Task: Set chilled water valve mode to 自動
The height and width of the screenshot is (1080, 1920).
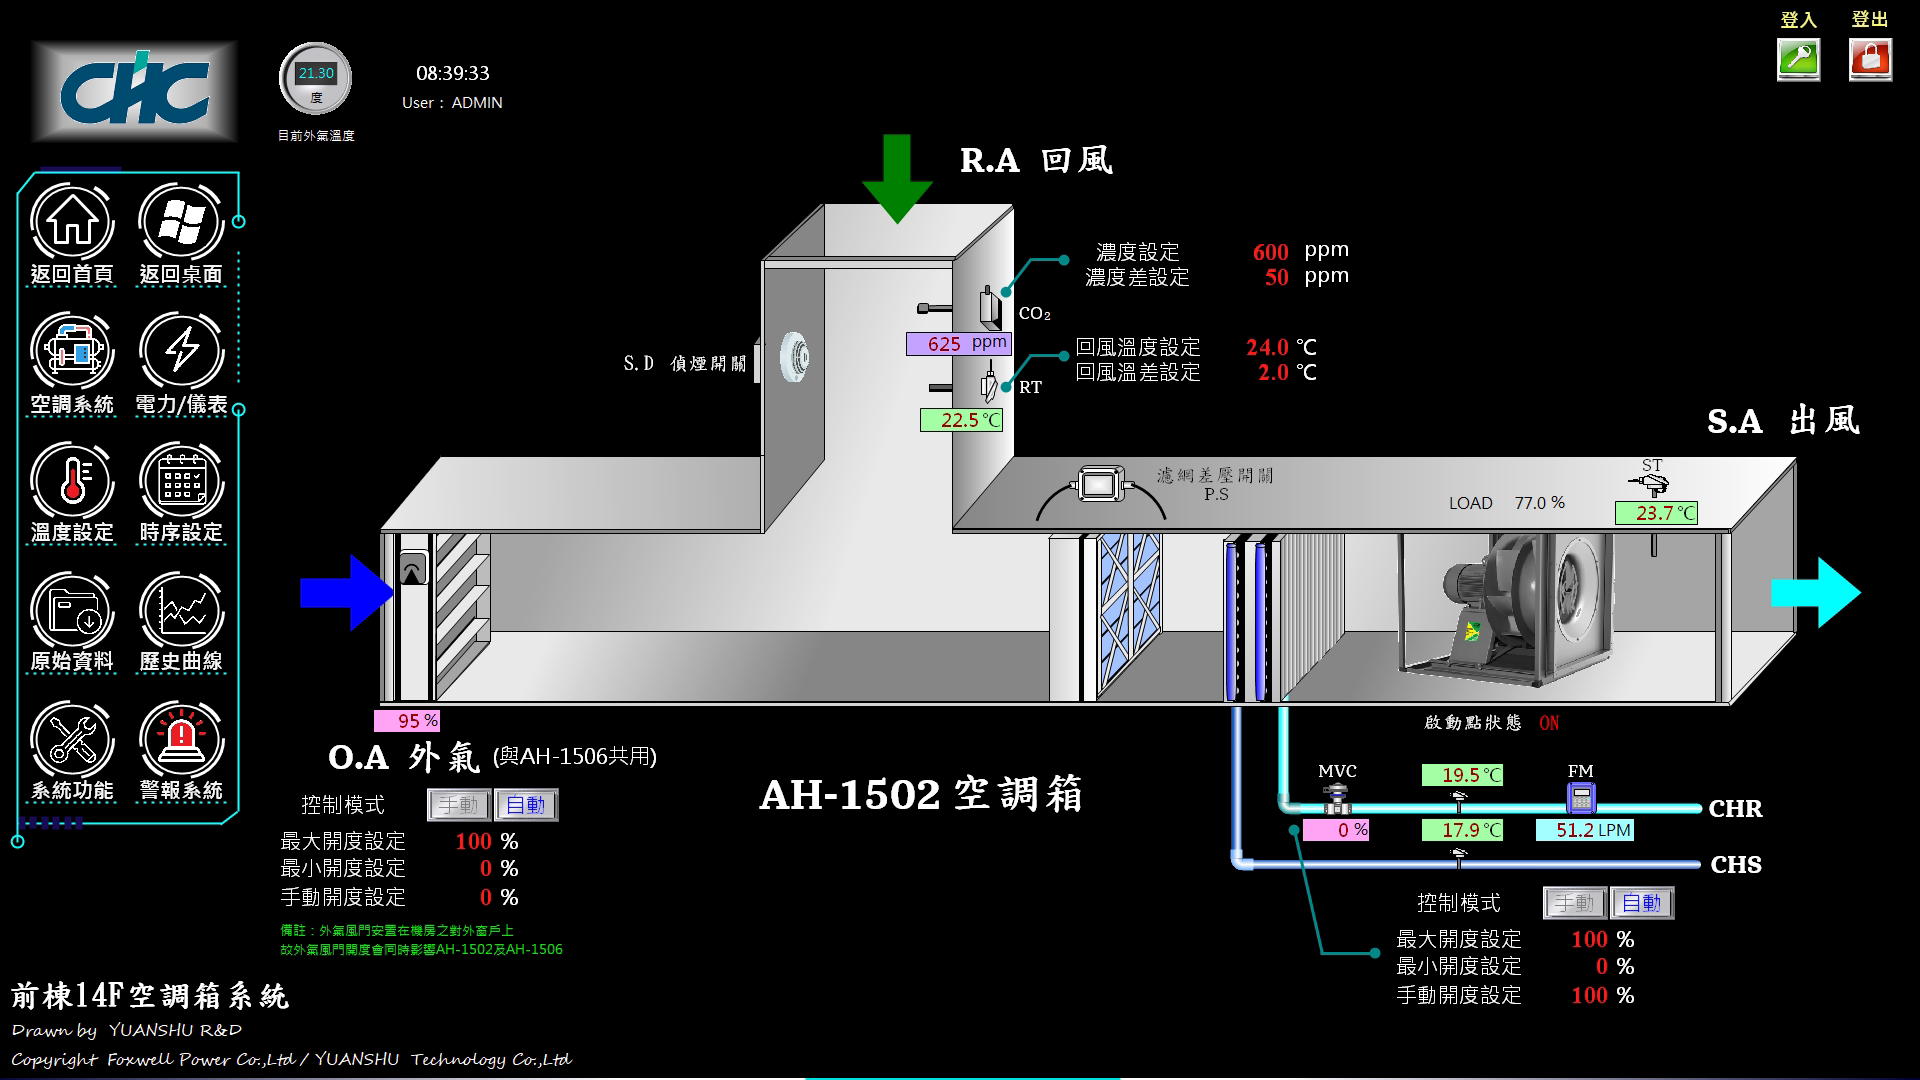Action: (1642, 903)
